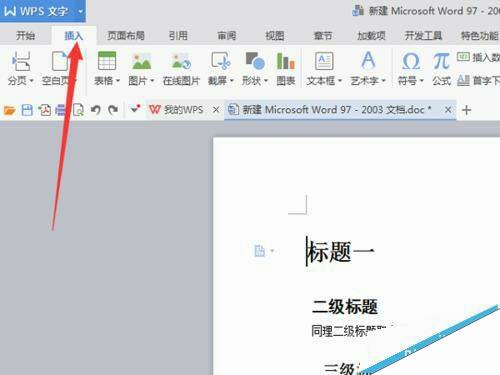The width and height of the screenshot is (500, 375).
Task: Expand the 艺术字 dropdown arrow
Action: [x=384, y=81]
